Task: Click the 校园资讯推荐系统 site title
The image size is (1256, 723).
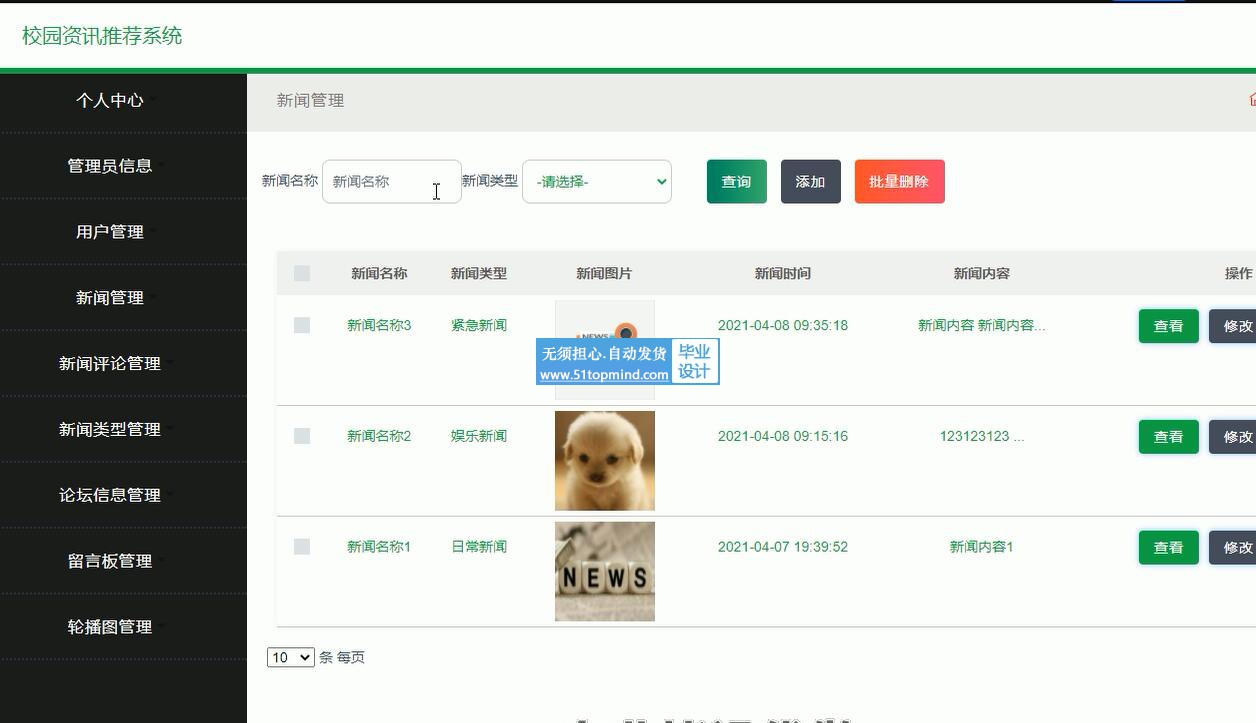Action: [x=102, y=36]
